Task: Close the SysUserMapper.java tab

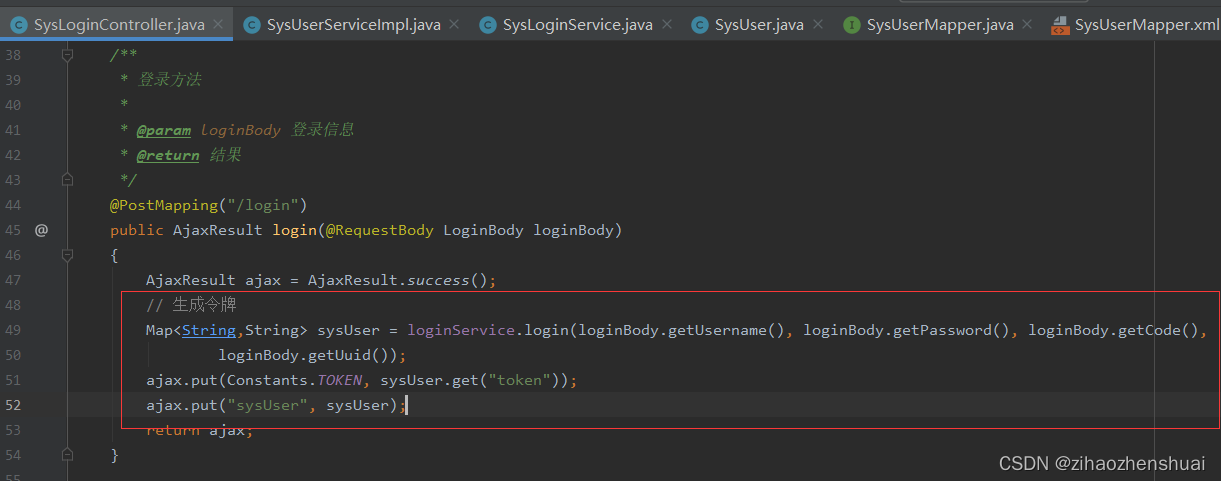Action: tap(1028, 25)
